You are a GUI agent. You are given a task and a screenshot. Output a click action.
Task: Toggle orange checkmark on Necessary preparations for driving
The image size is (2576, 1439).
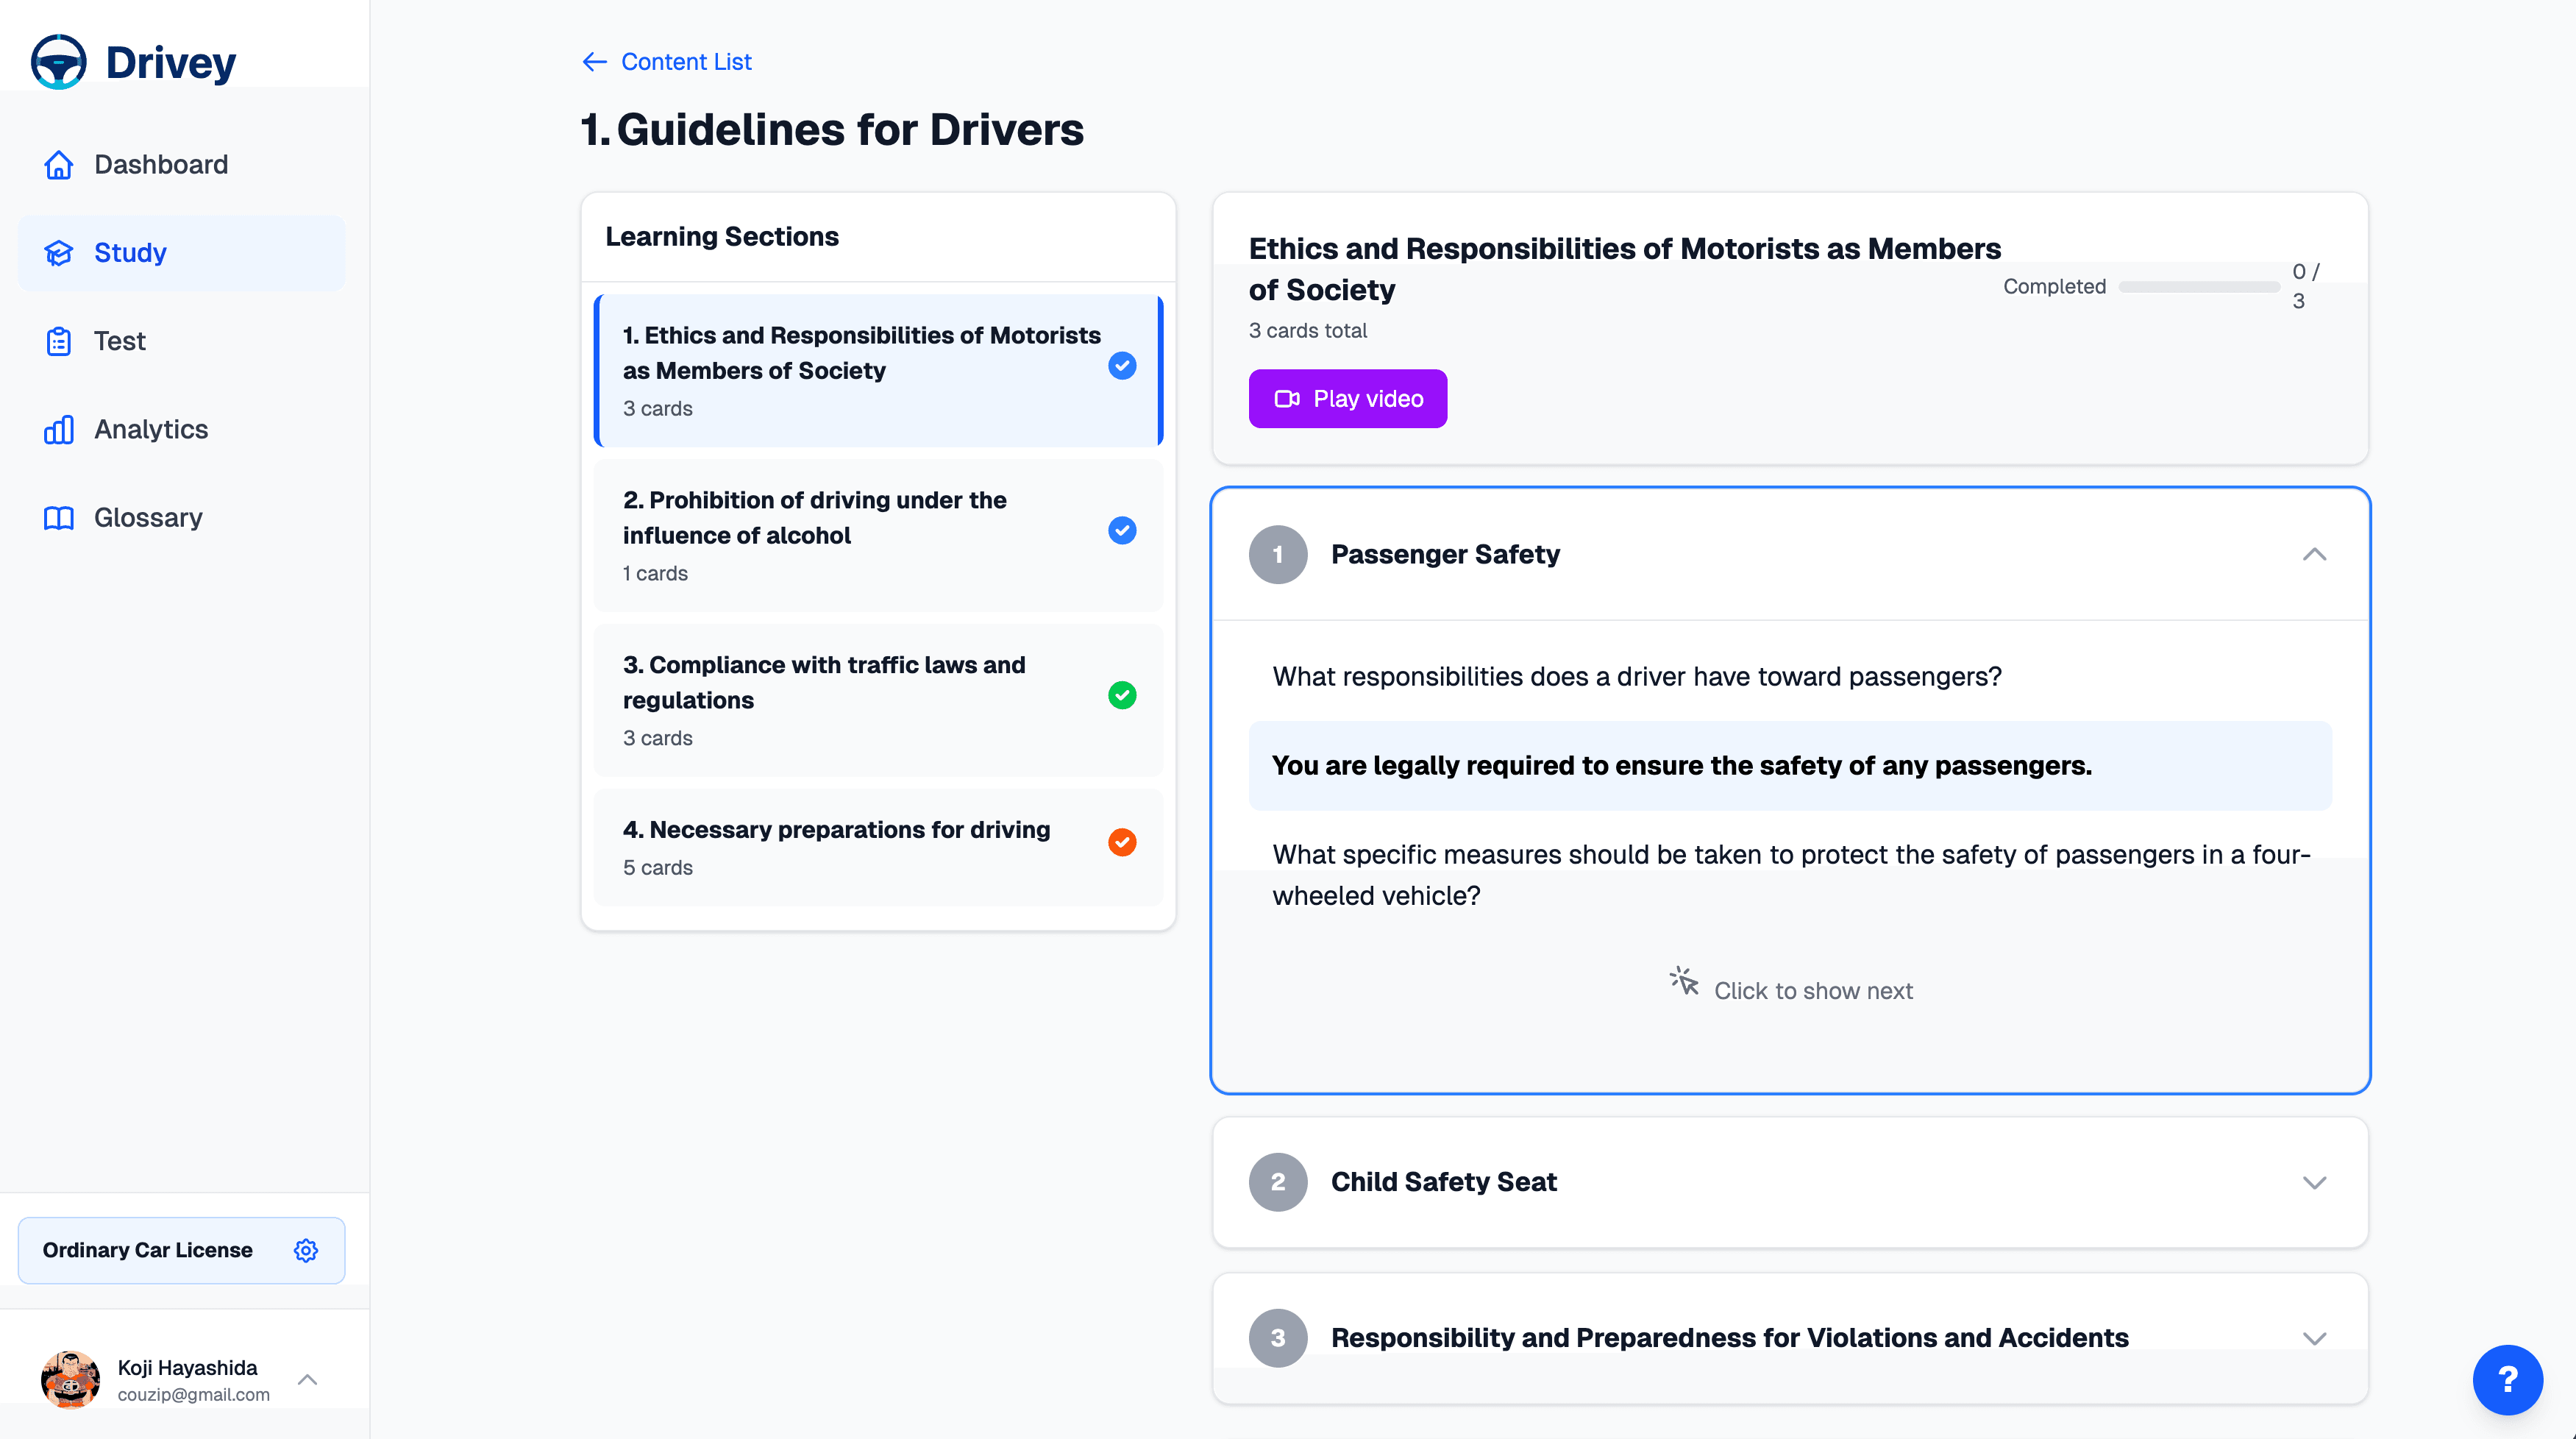1122,842
